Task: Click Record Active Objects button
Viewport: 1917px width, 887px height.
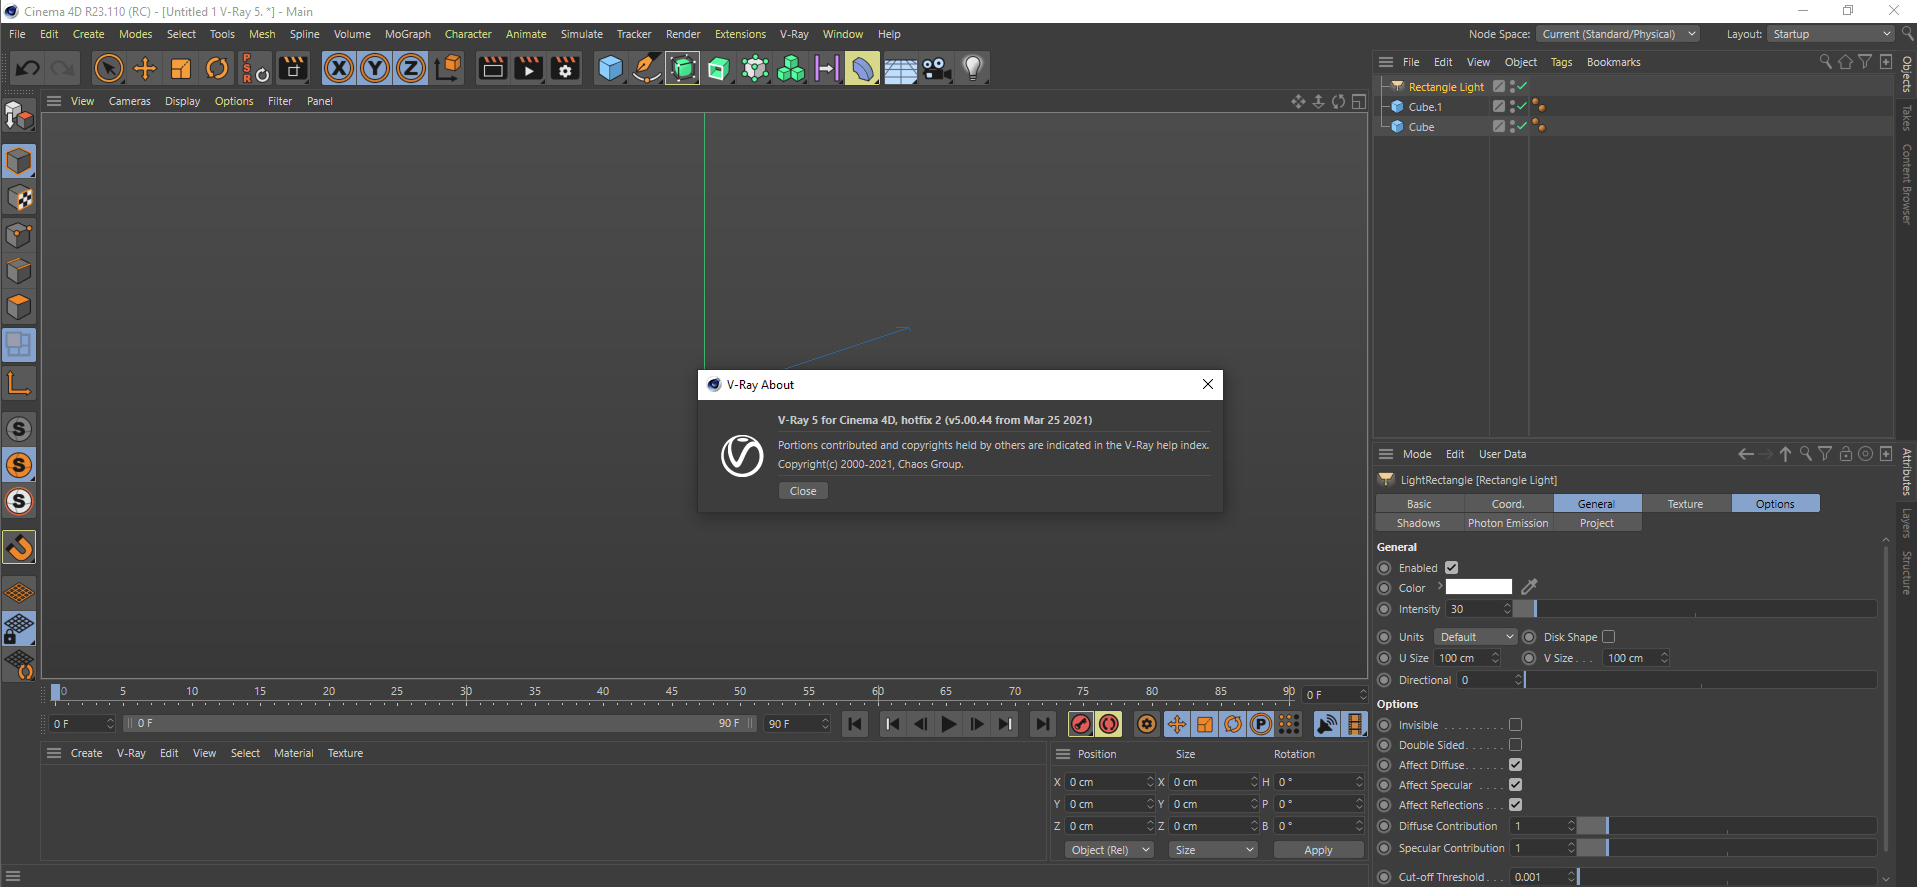Action: click(x=1081, y=724)
